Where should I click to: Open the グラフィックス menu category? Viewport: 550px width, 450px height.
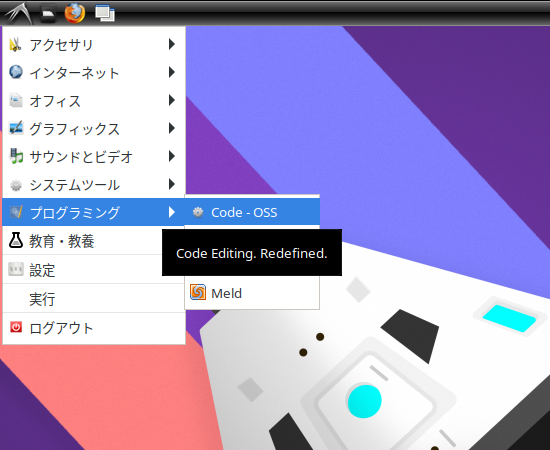[94, 128]
